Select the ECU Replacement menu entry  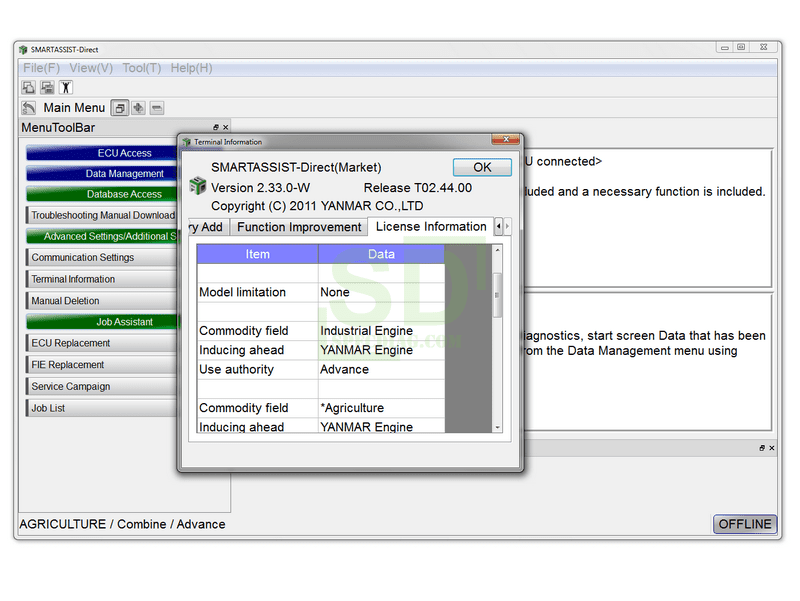[102, 343]
